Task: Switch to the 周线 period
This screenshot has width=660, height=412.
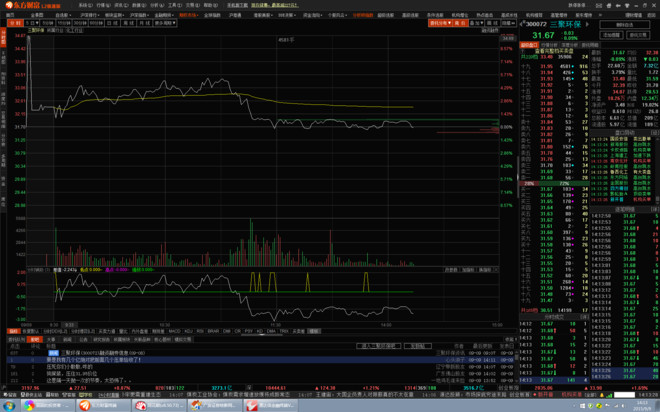Action: click(x=128, y=23)
